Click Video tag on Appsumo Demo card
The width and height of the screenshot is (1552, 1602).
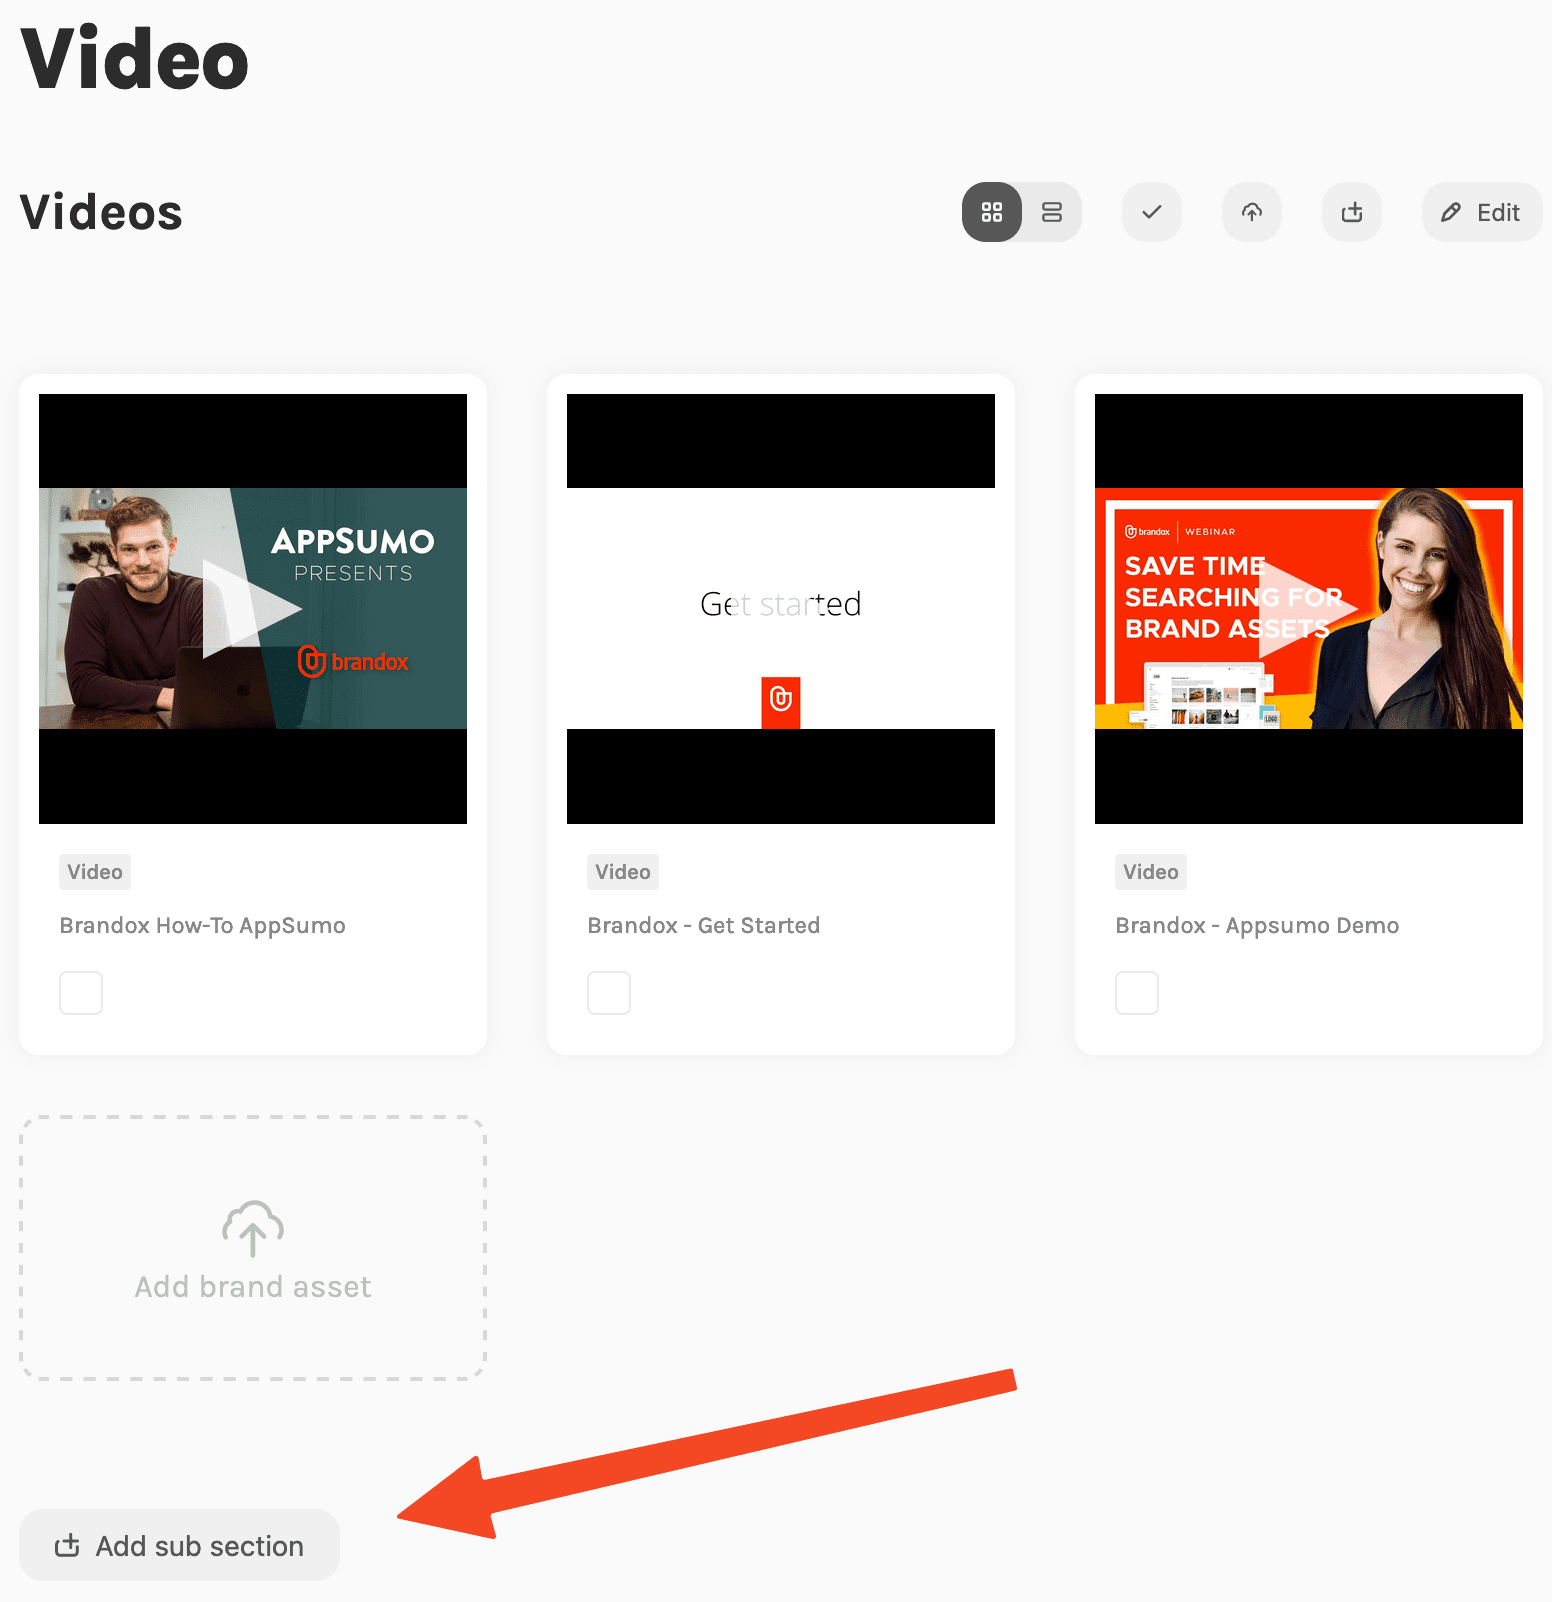coord(1151,872)
